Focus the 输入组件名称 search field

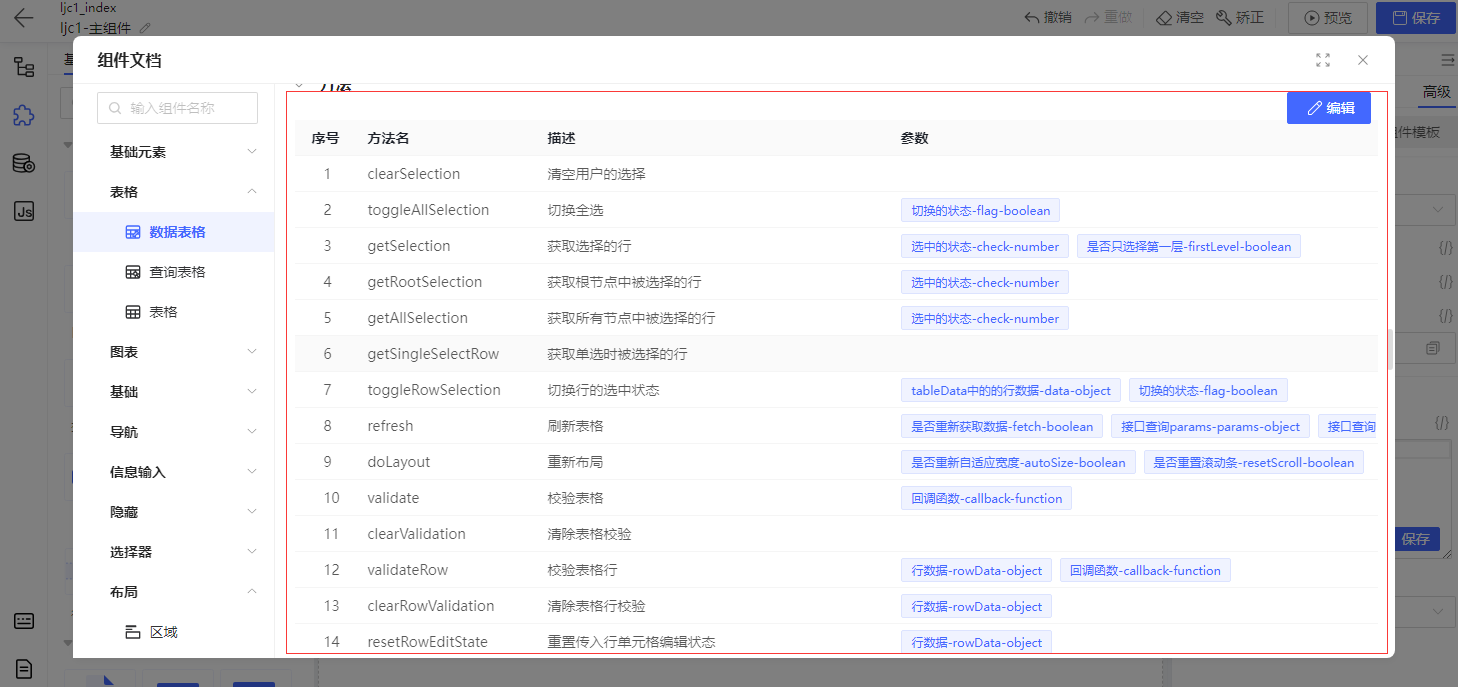[178, 108]
